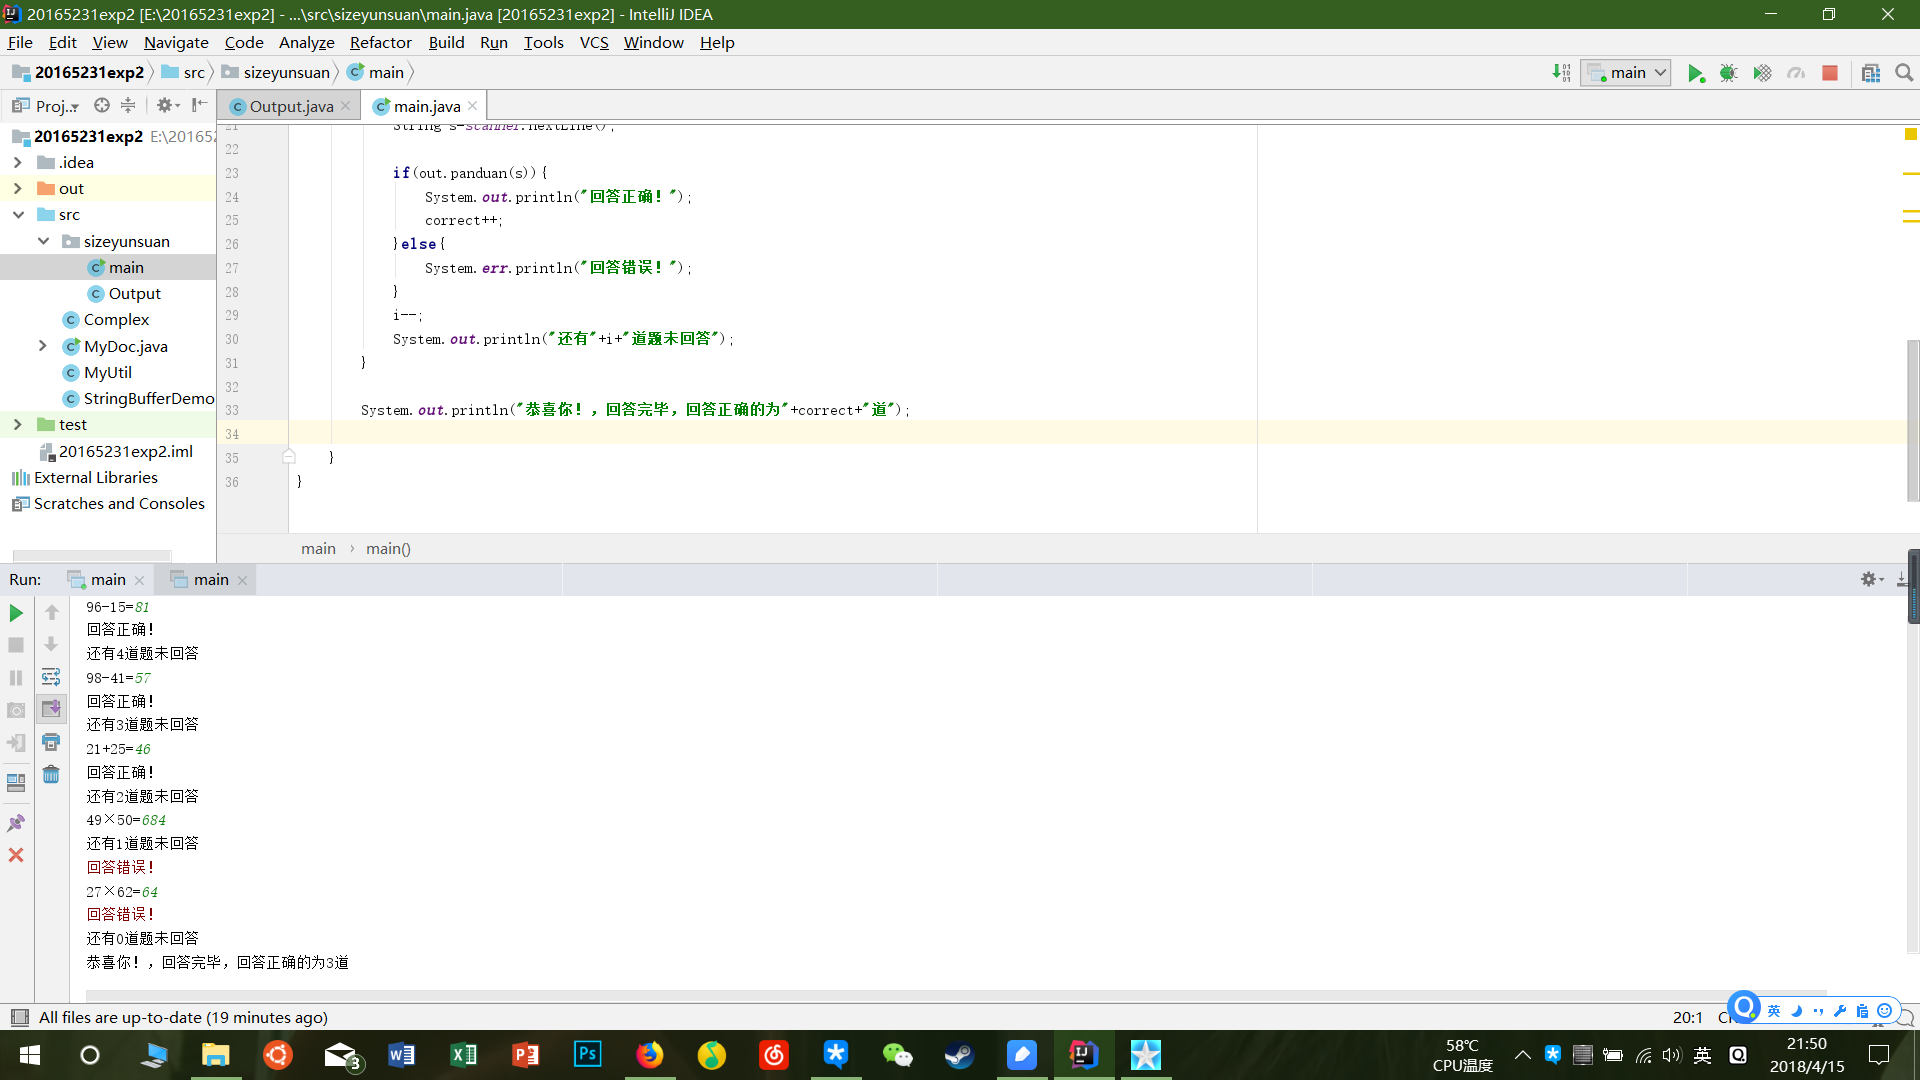The image size is (1920, 1080).
Task: Build the project with the binary arrow icon
Action: [x=1561, y=72]
